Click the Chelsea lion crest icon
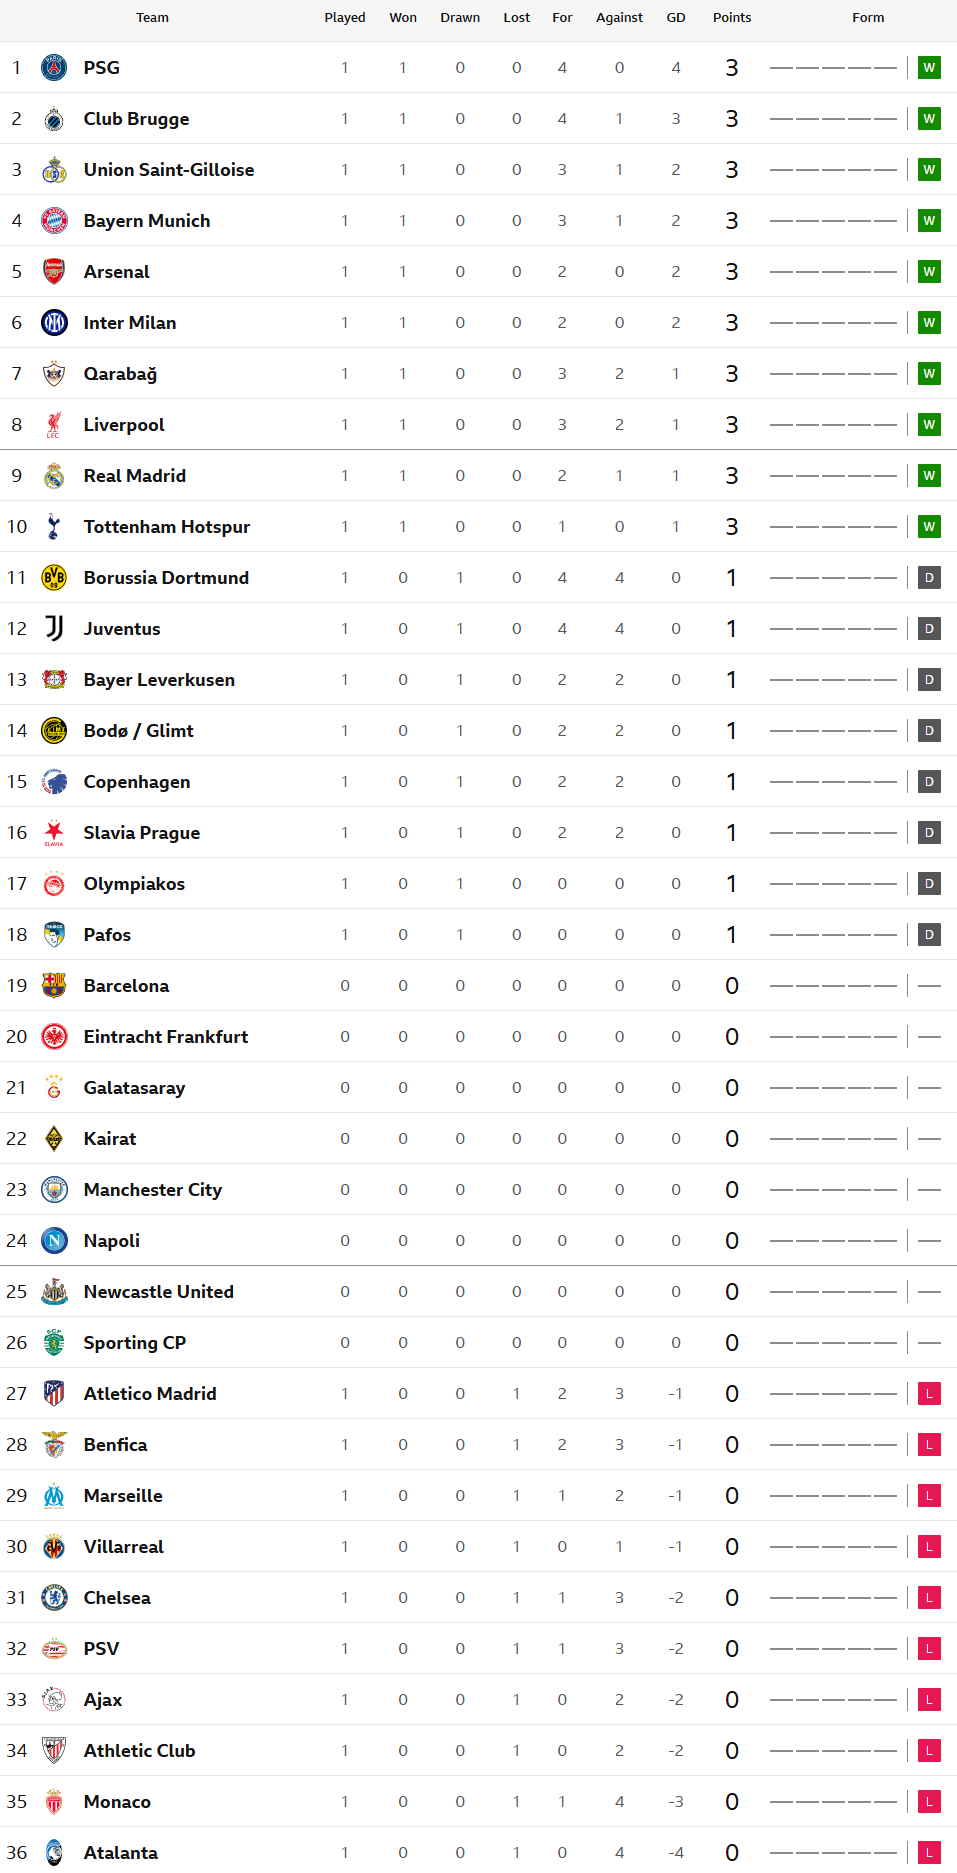The height and width of the screenshot is (1873, 957). [54, 1598]
